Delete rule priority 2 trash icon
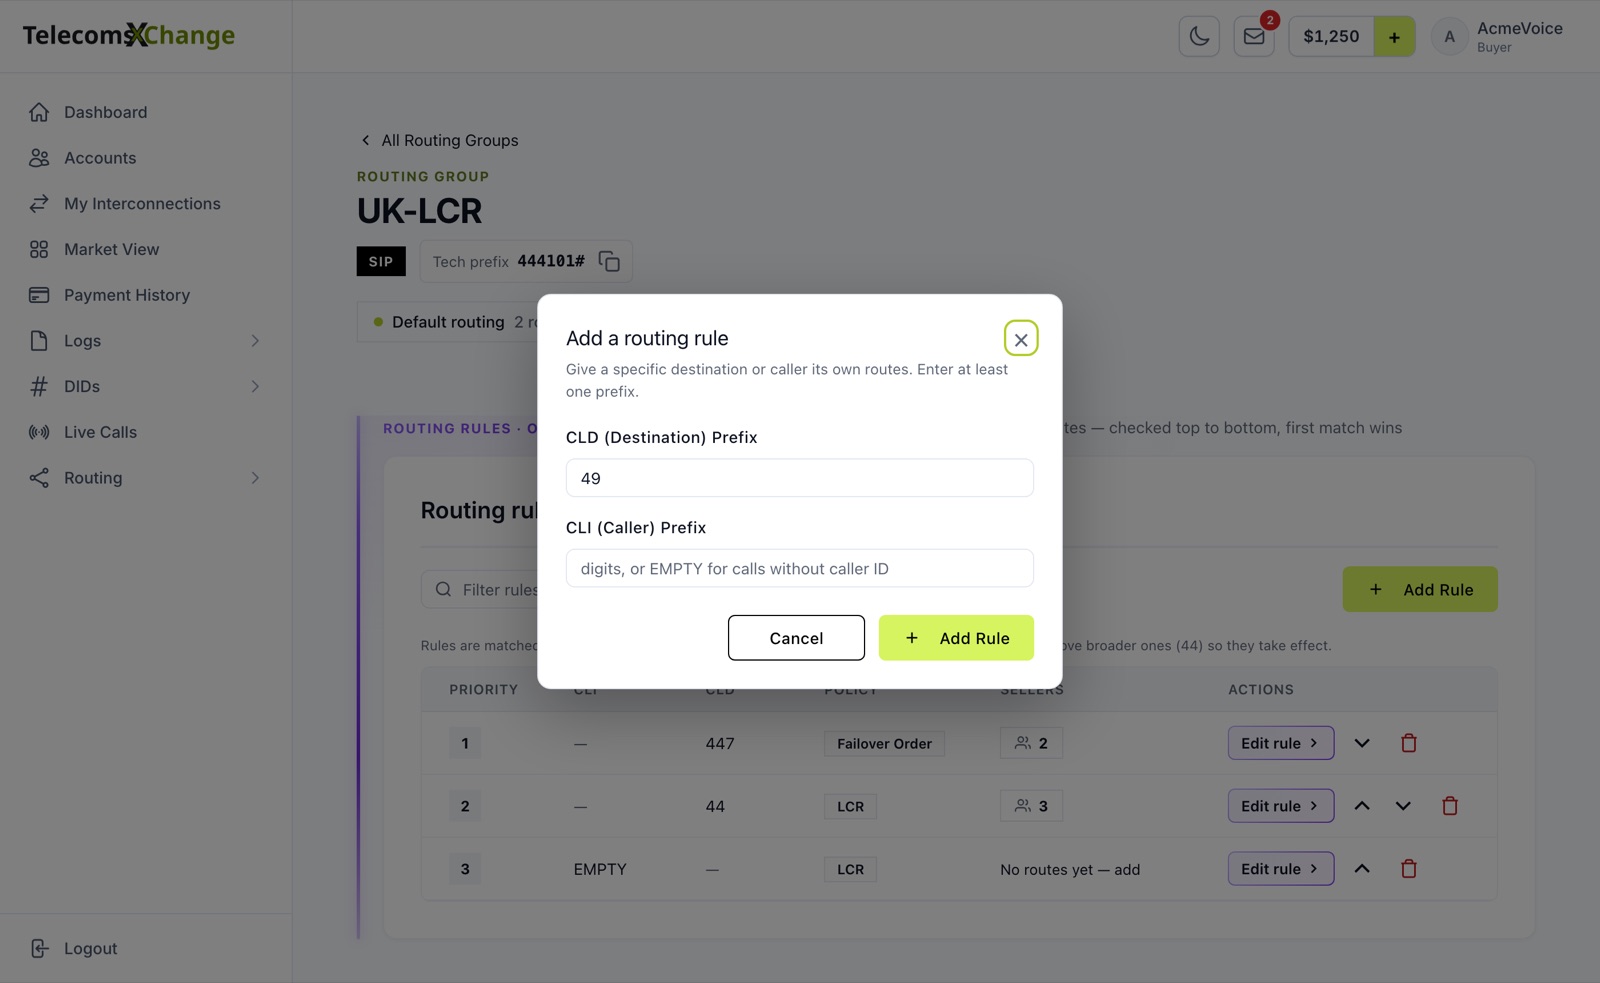Image resolution: width=1600 pixels, height=983 pixels. 1450,806
